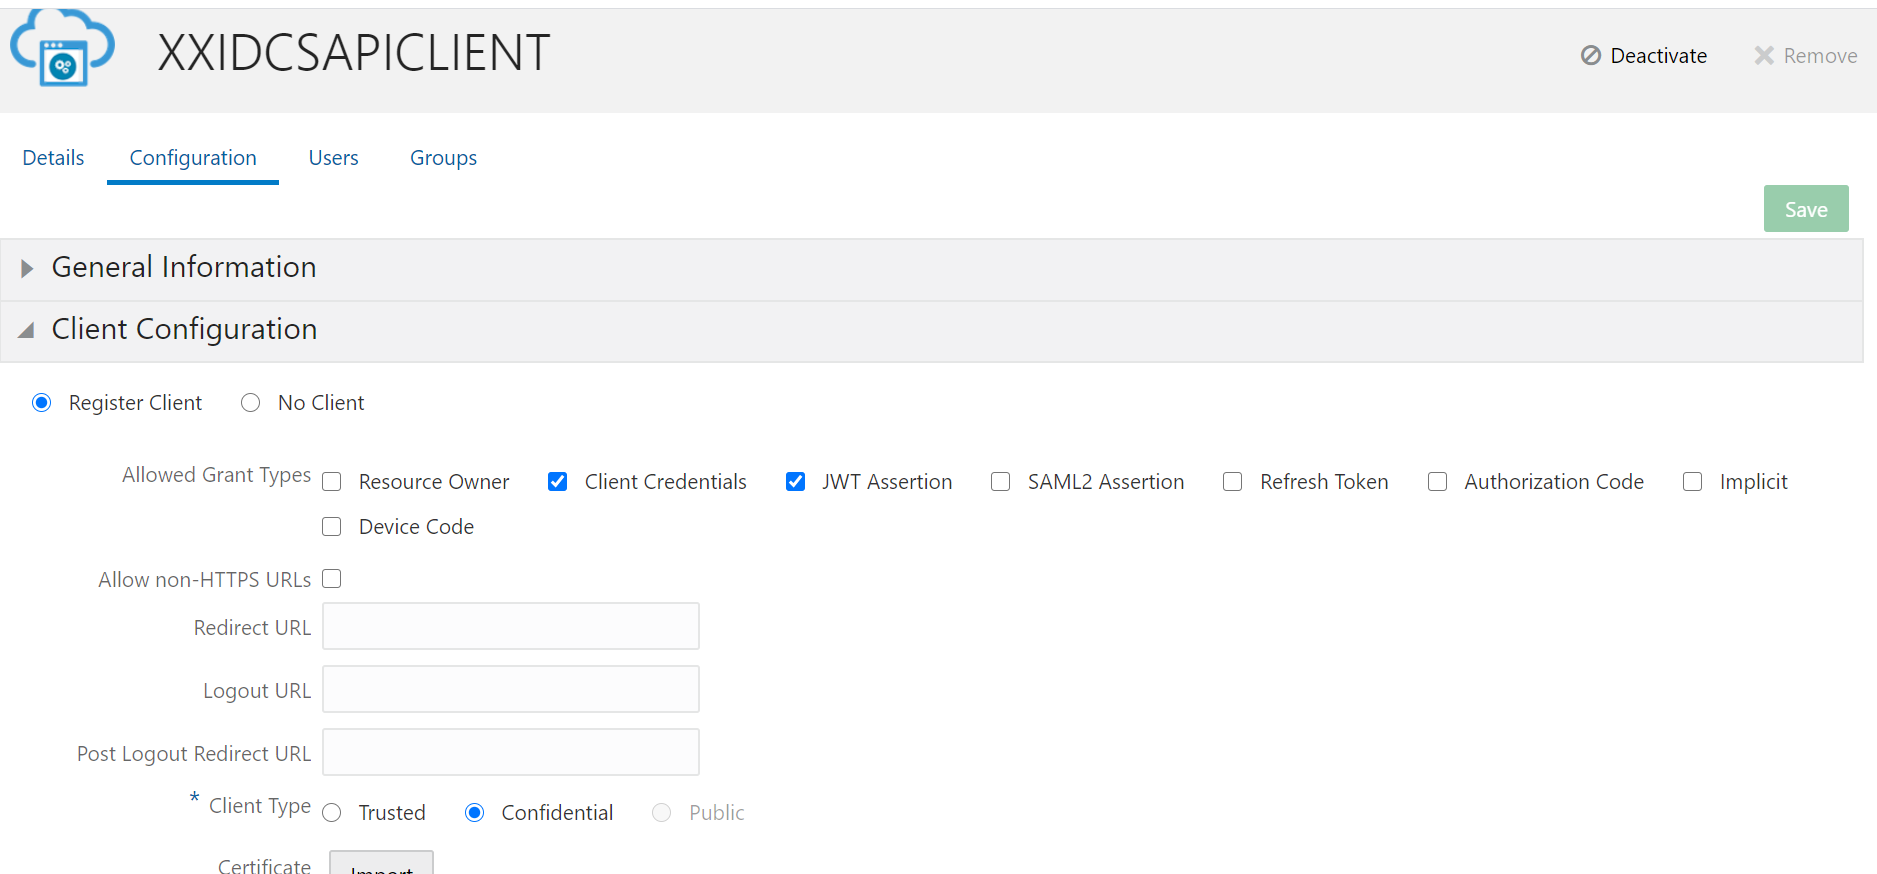Select the Configuration tab
This screenshot has height=874, width=1877.
[x=193, y=158]
